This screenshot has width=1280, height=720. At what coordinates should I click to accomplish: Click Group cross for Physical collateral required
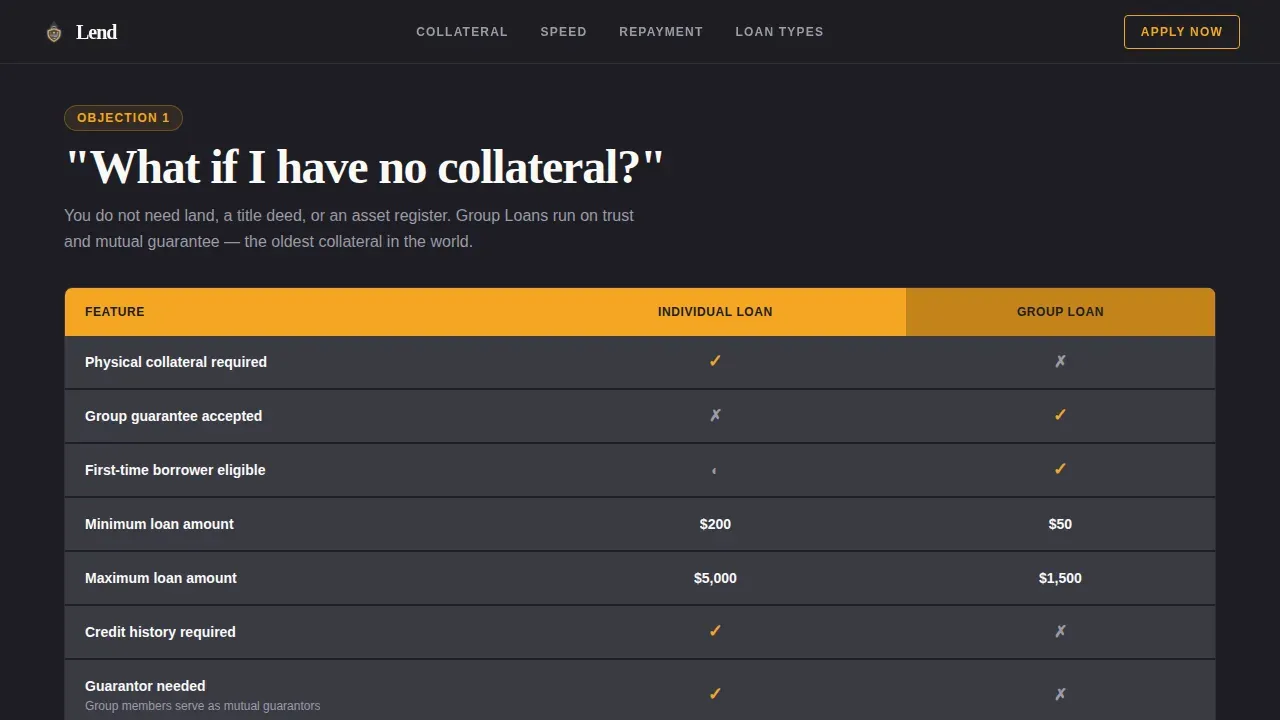pos(1060,362)
